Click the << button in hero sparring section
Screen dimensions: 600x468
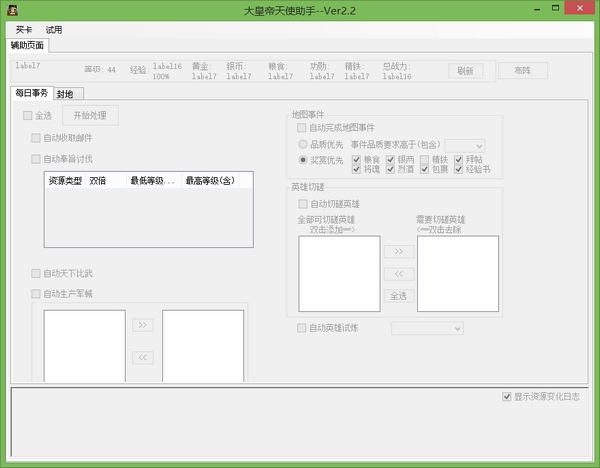[398, 273]
